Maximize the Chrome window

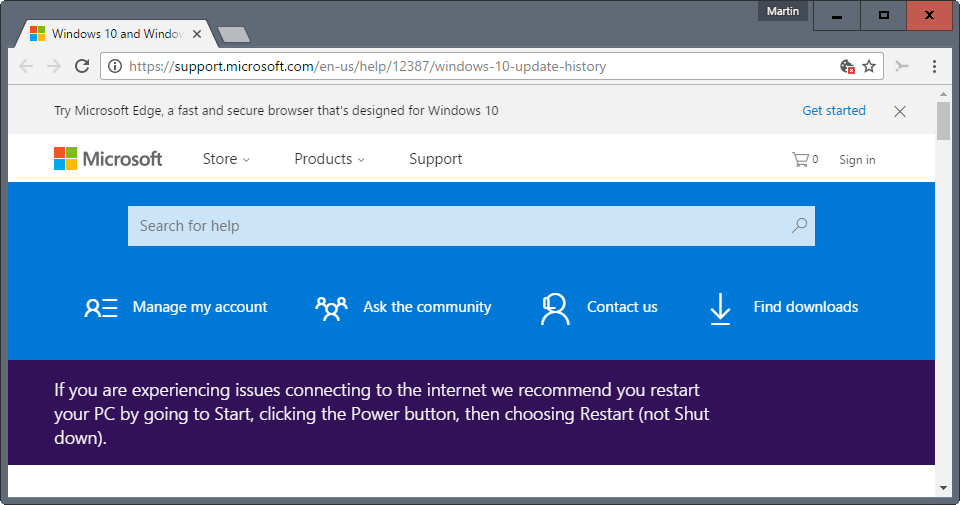[883, 15]
